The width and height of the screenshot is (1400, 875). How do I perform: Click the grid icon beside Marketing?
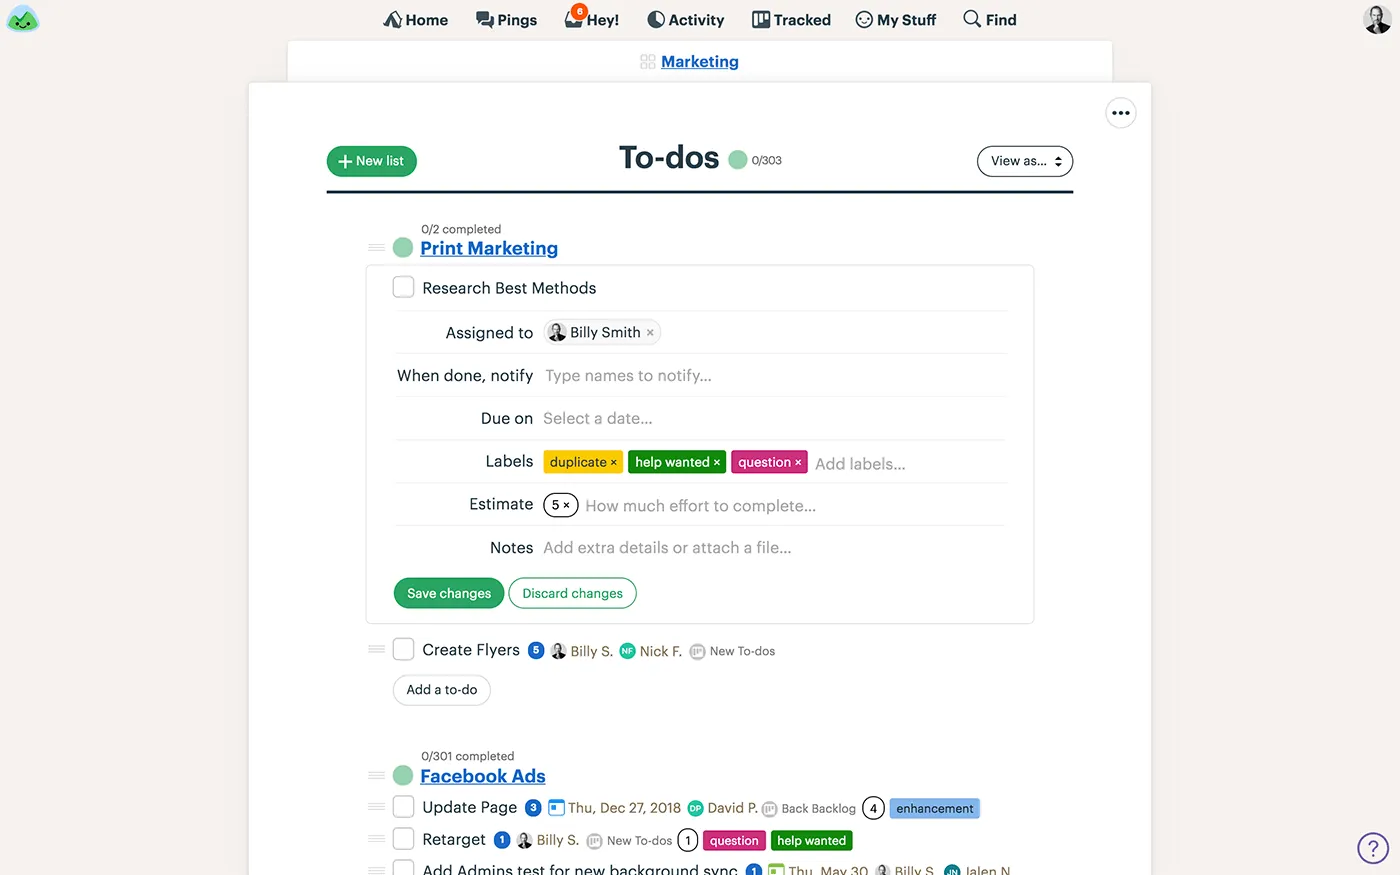[x=647, y=62]
